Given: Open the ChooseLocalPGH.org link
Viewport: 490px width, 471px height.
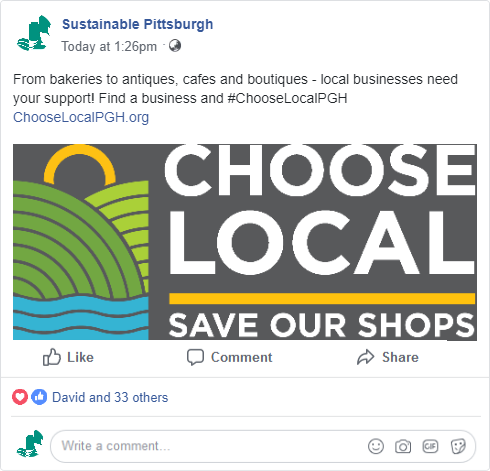Looking at the screenshot, I should coord(81,117).
